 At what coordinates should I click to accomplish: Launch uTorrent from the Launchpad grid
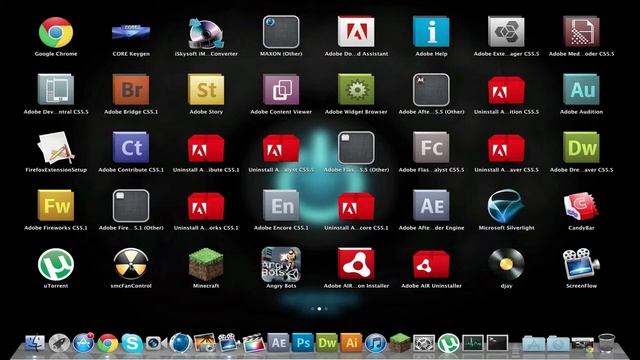[56, 264]
